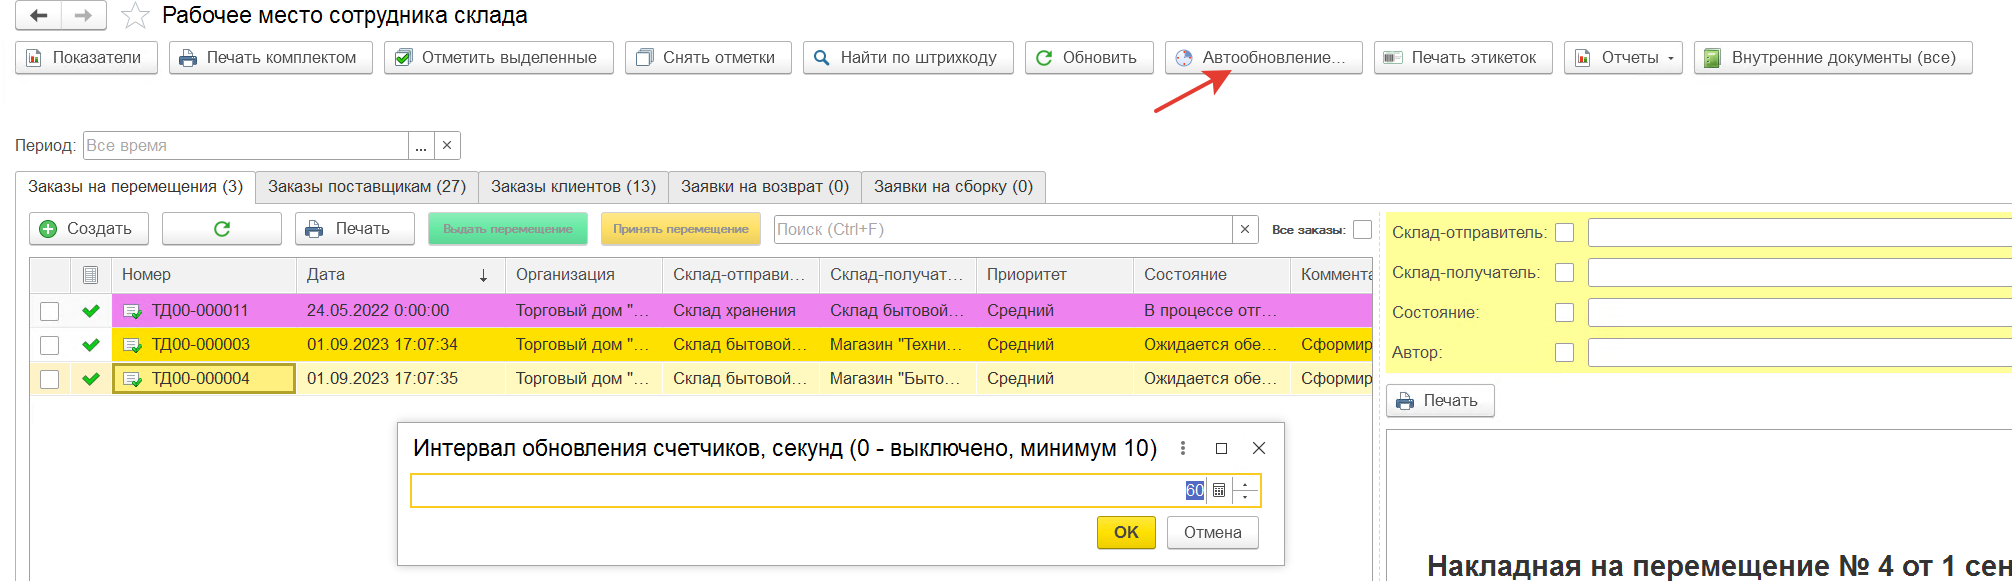Click OK in interval dialog
This screenshot has height=581, width=2012.
[1126, 533]
